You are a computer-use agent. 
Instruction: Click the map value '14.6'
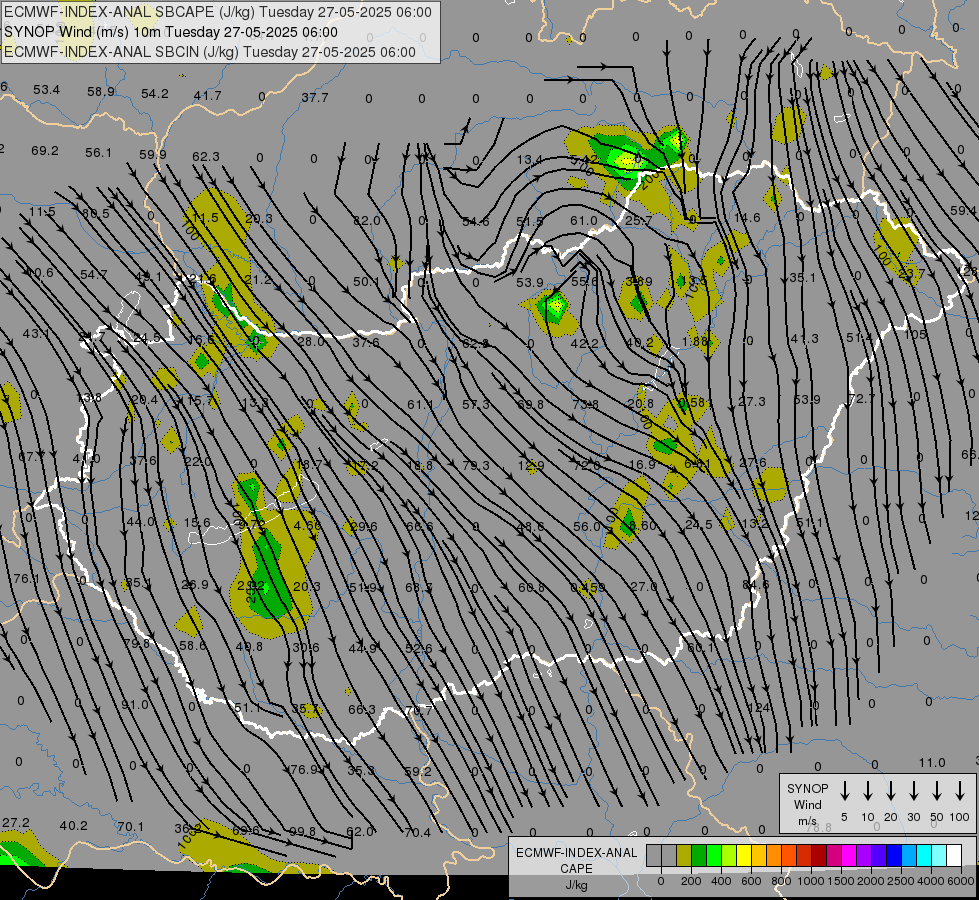[x=747, y=217]
